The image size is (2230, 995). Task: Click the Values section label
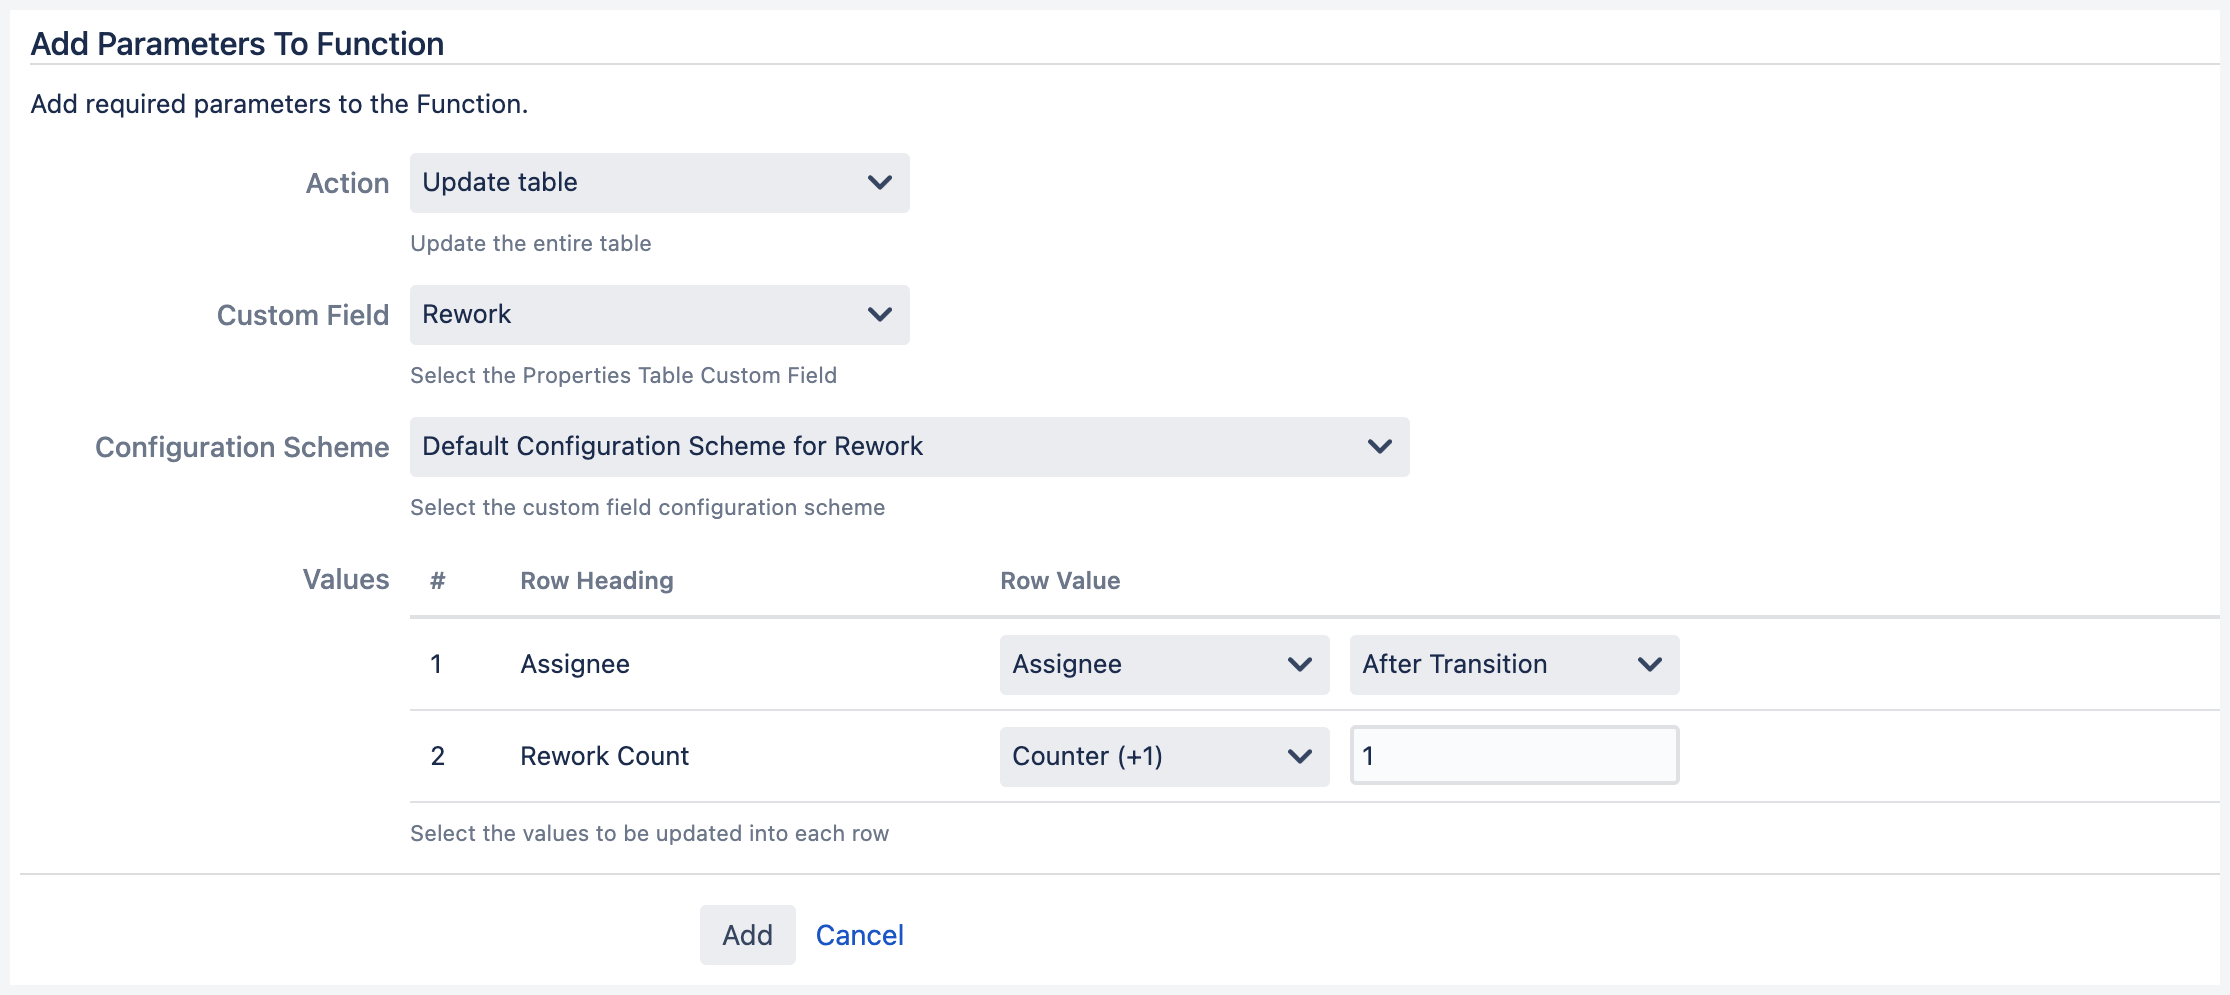click(346, 579)
